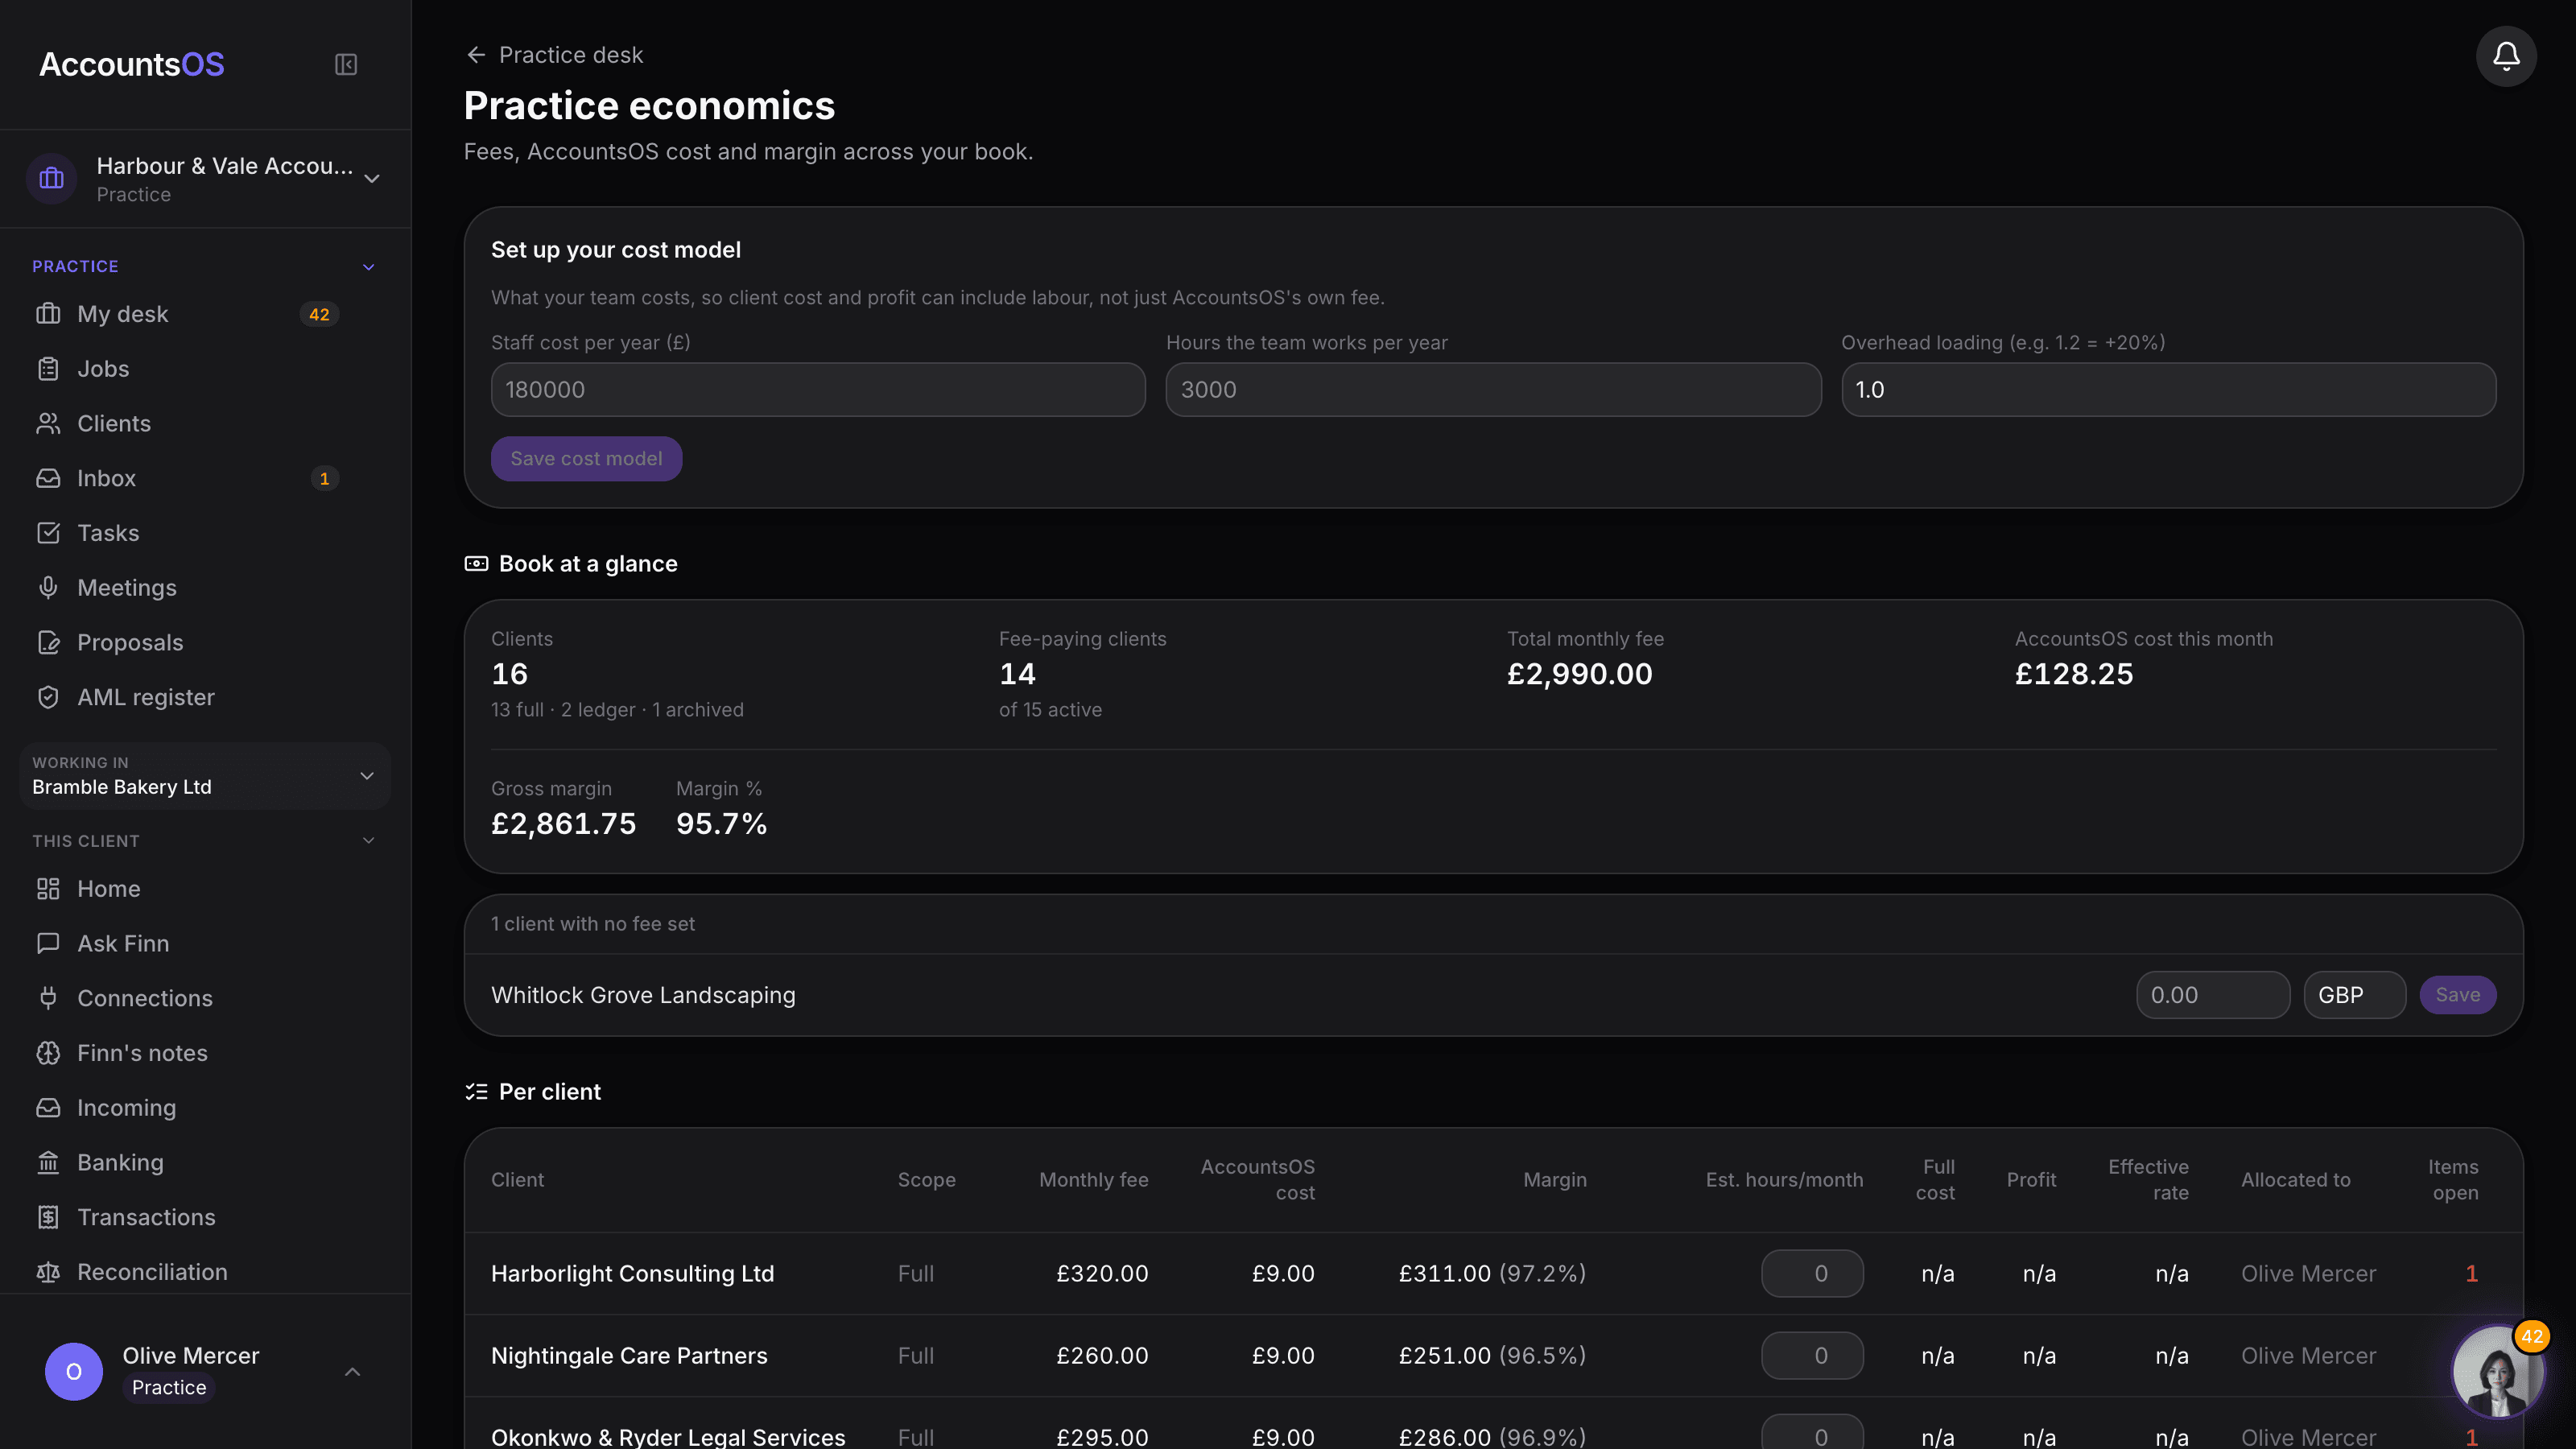
Task: Collapse the THIS CLIENT section
Action: [368, 841]
